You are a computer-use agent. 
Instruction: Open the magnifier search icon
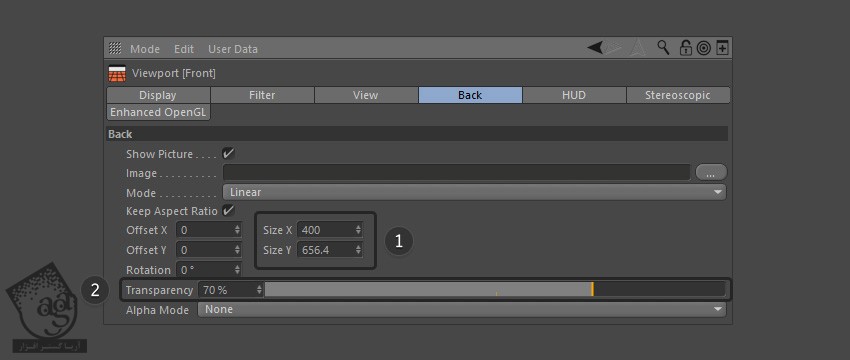coord(663,48)
